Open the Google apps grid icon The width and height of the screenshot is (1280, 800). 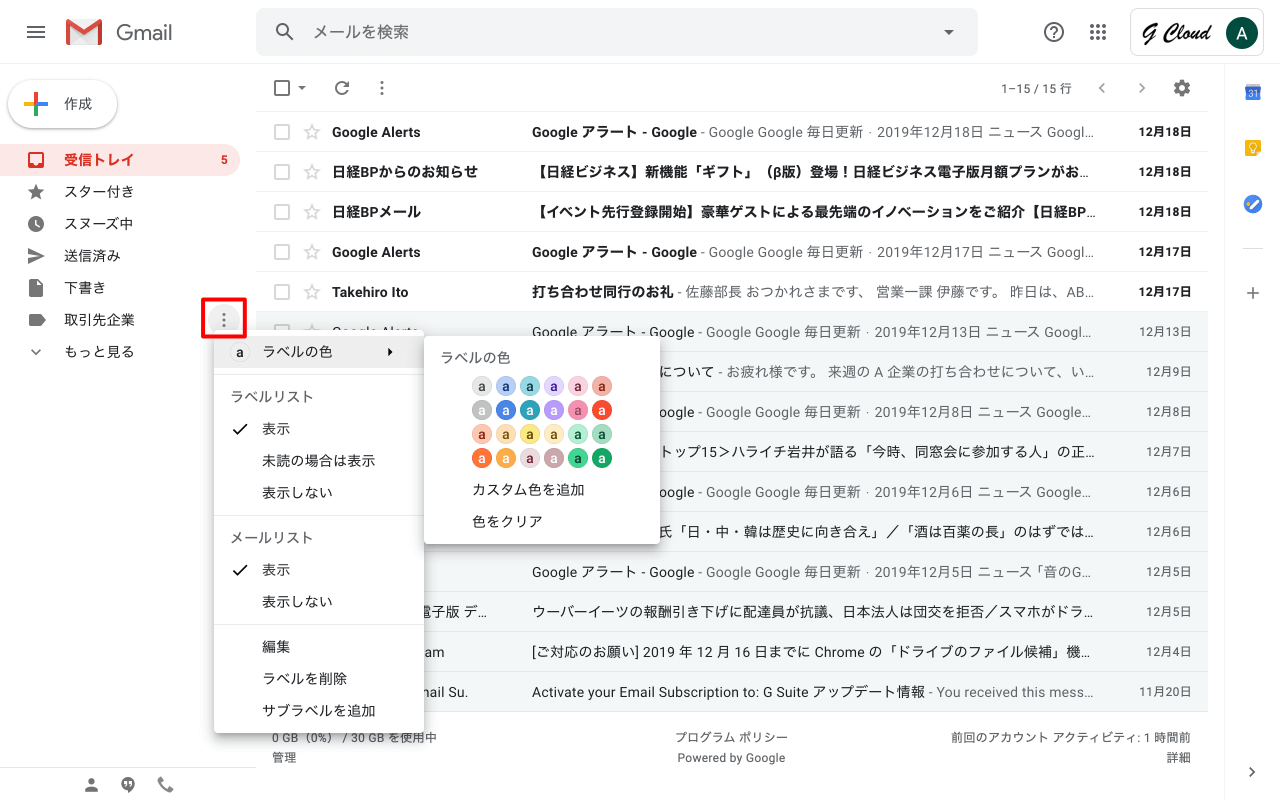1098,32
